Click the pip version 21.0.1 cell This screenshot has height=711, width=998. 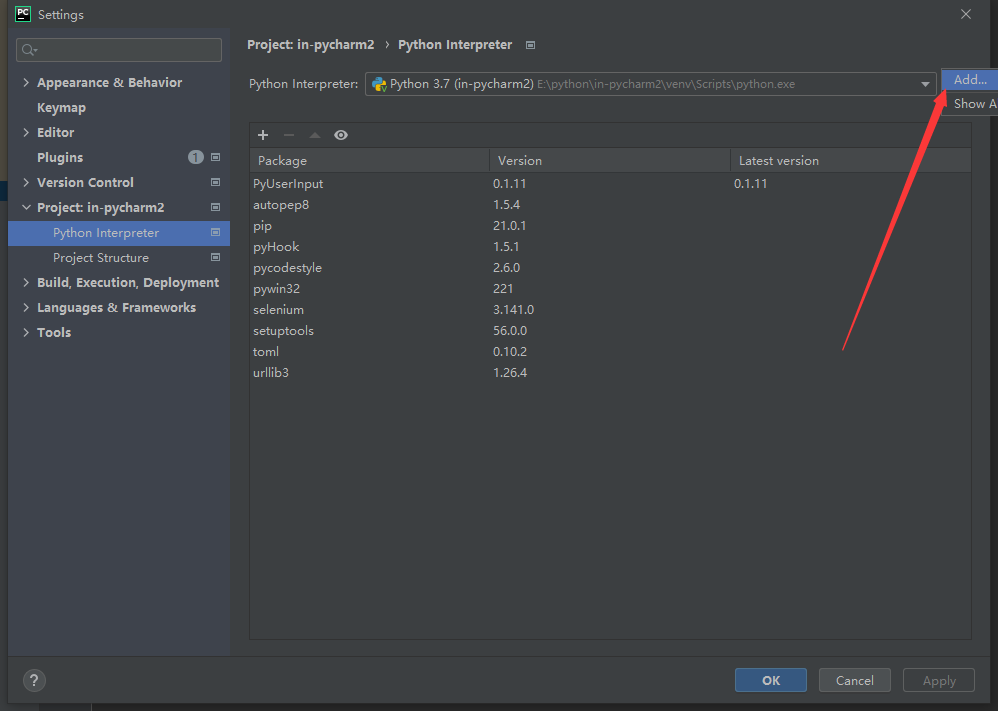[x=510, y=225]
